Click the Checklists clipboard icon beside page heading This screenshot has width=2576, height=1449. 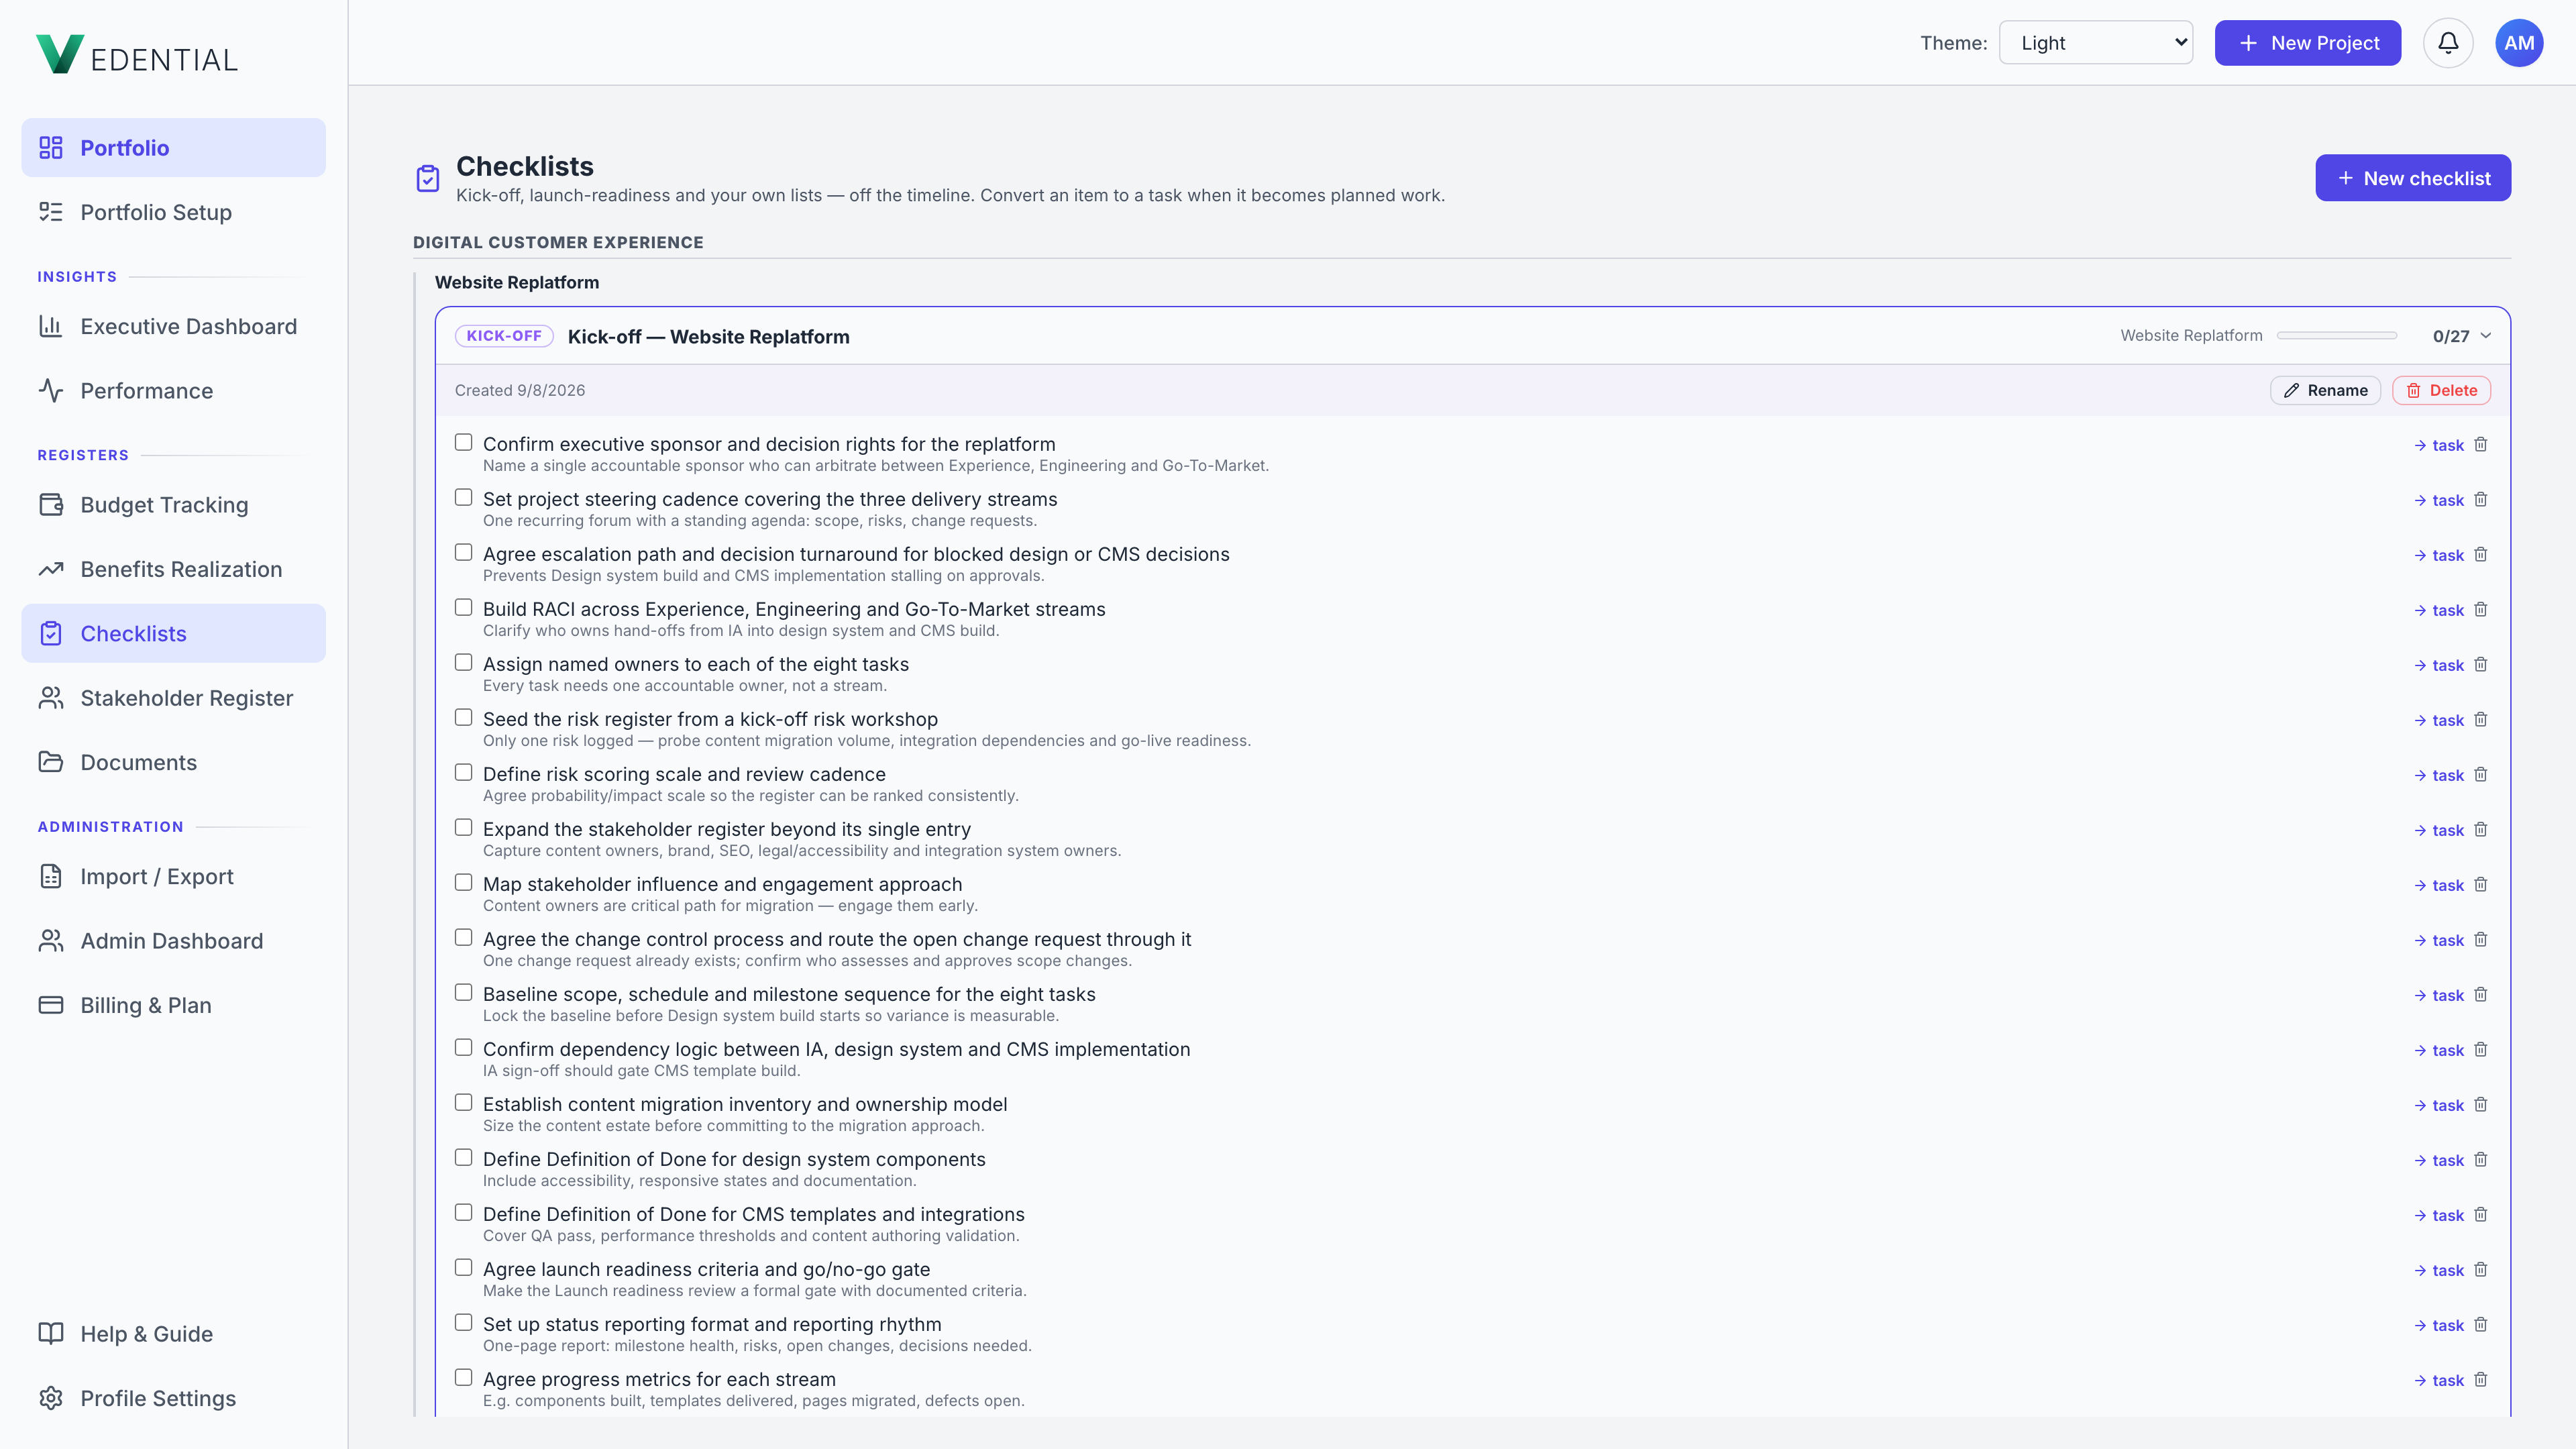[x=428, y=179]
